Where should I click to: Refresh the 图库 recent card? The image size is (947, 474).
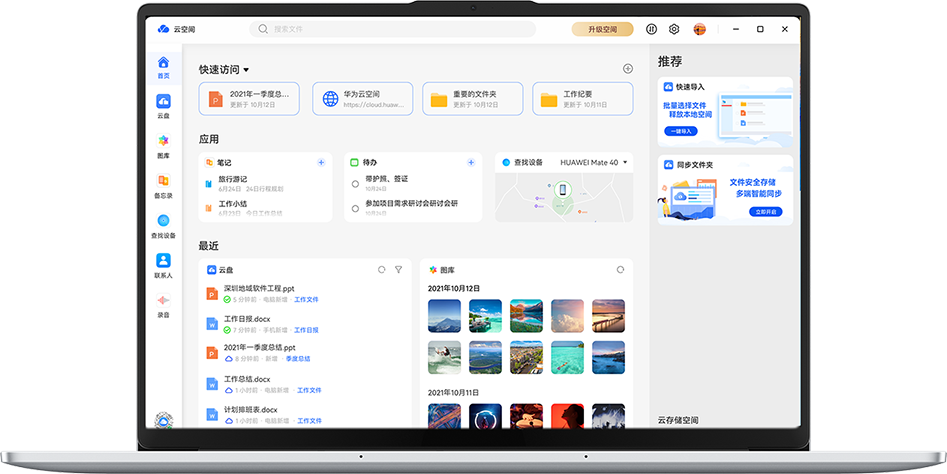tap(620, 270)
